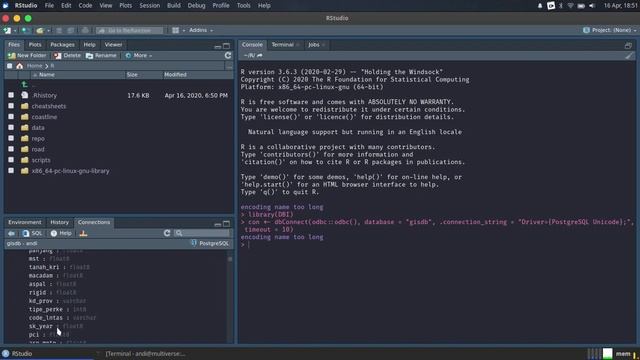The height and width of the screenshot is (360, 640).
Task: Open the More dropdown in Files pane
Action: coord(139,56)
